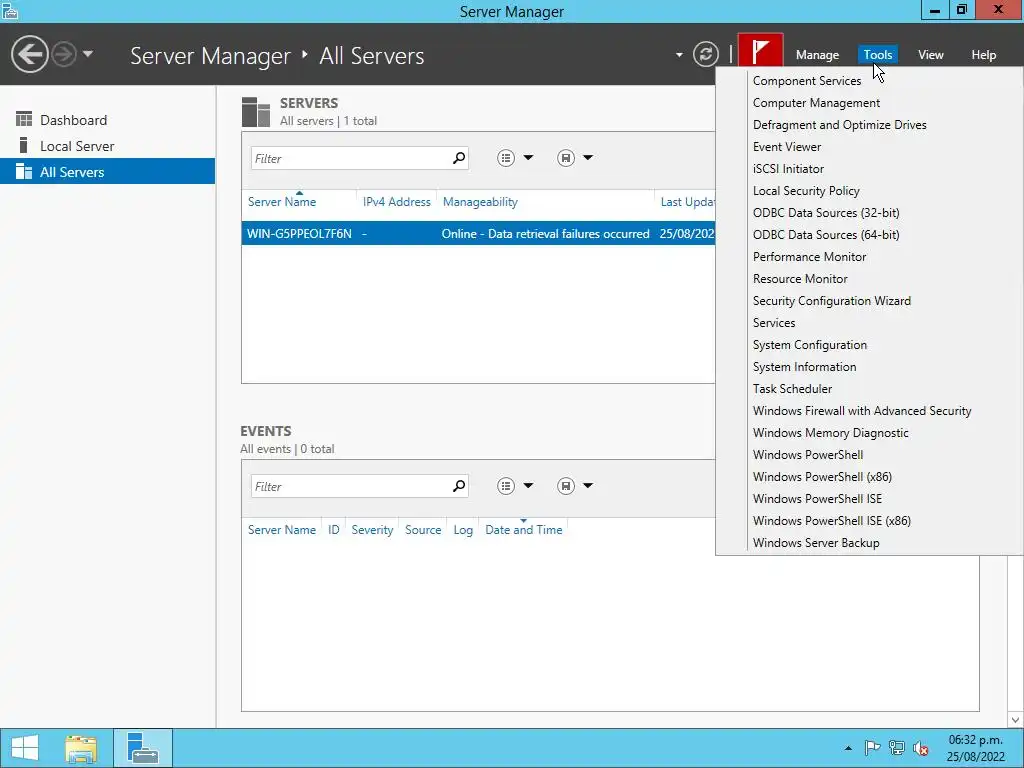The image size is (1024, 768).
Task: Click the Servers filter search magnifier
Action: [459, 158]
